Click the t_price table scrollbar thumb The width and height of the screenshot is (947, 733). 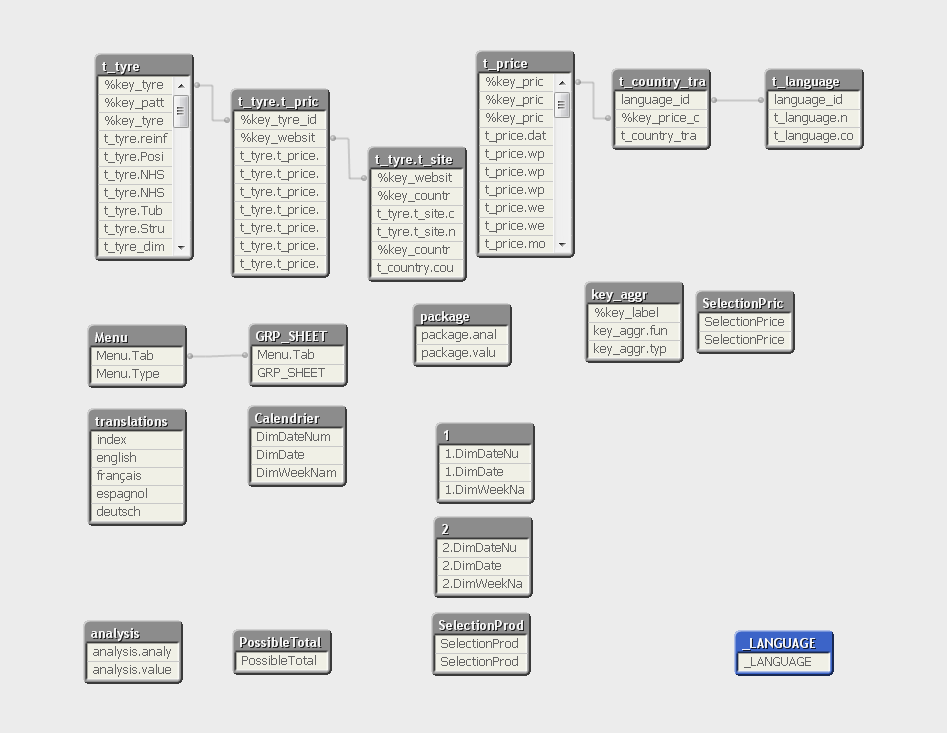click(x=562, y=105)
